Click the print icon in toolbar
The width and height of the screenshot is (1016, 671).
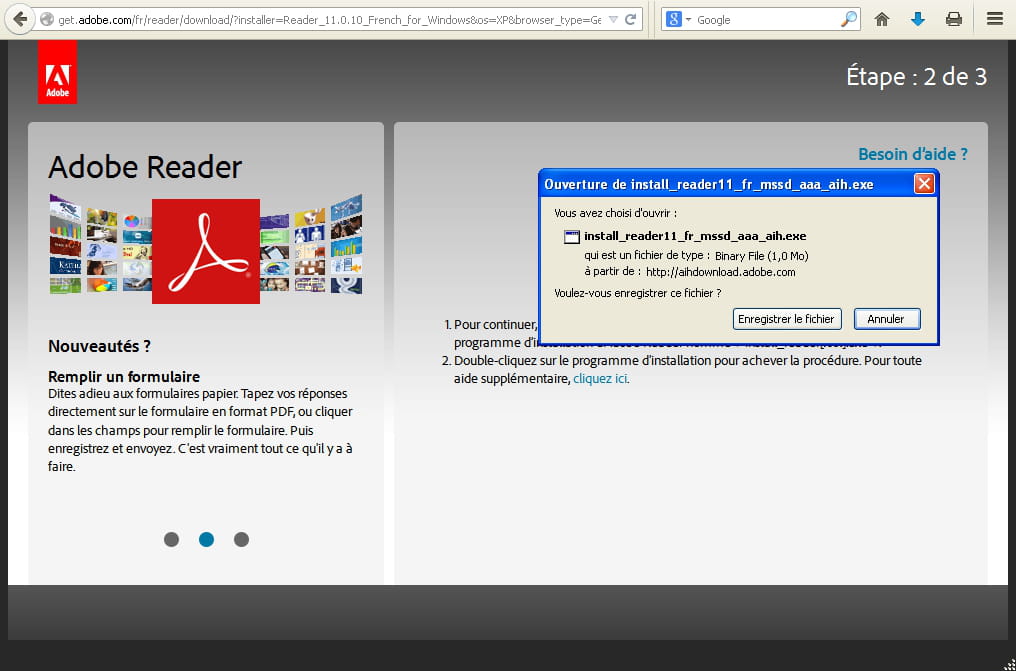(954, 19)
